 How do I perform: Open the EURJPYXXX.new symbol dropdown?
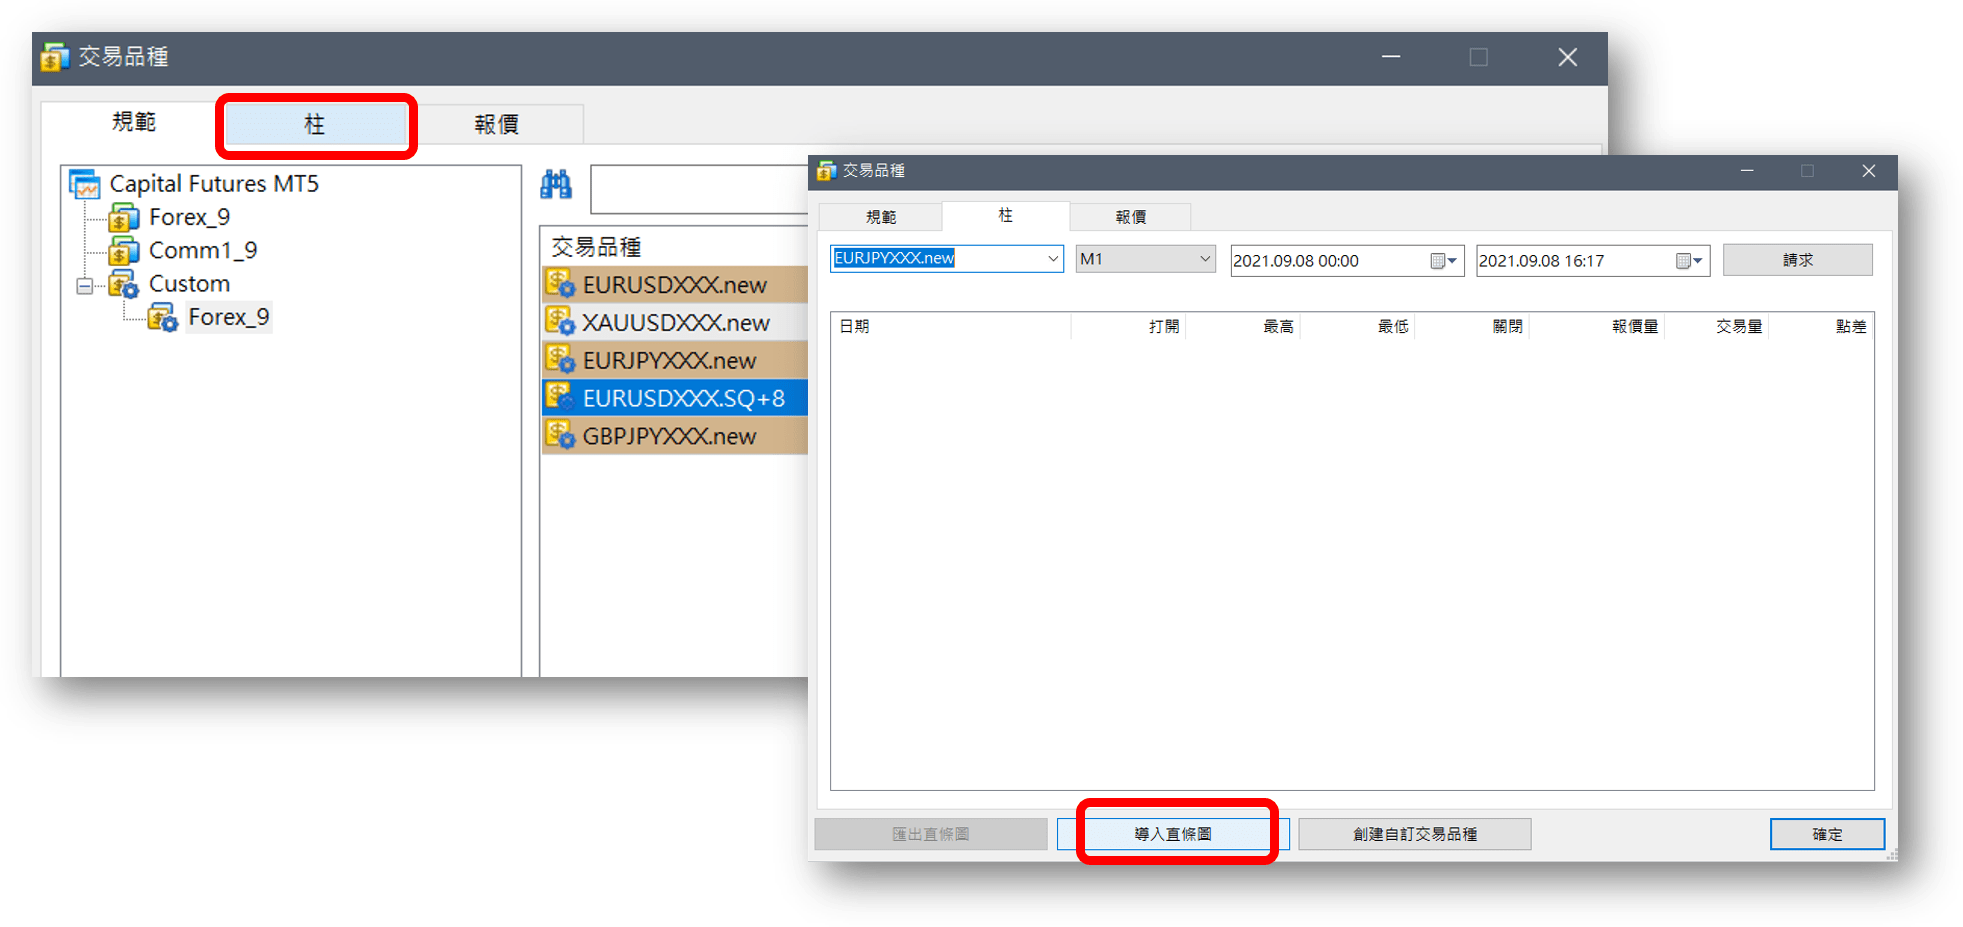(1052, 259)
